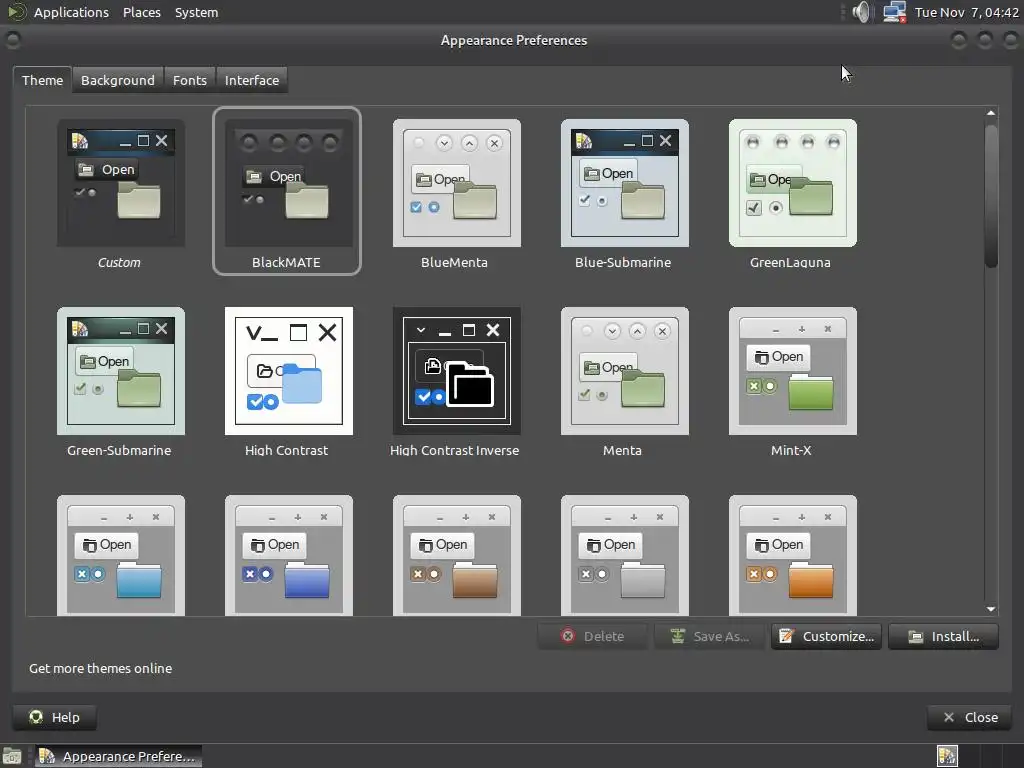Apply the GreenLaguna theme

coord(792,184)
